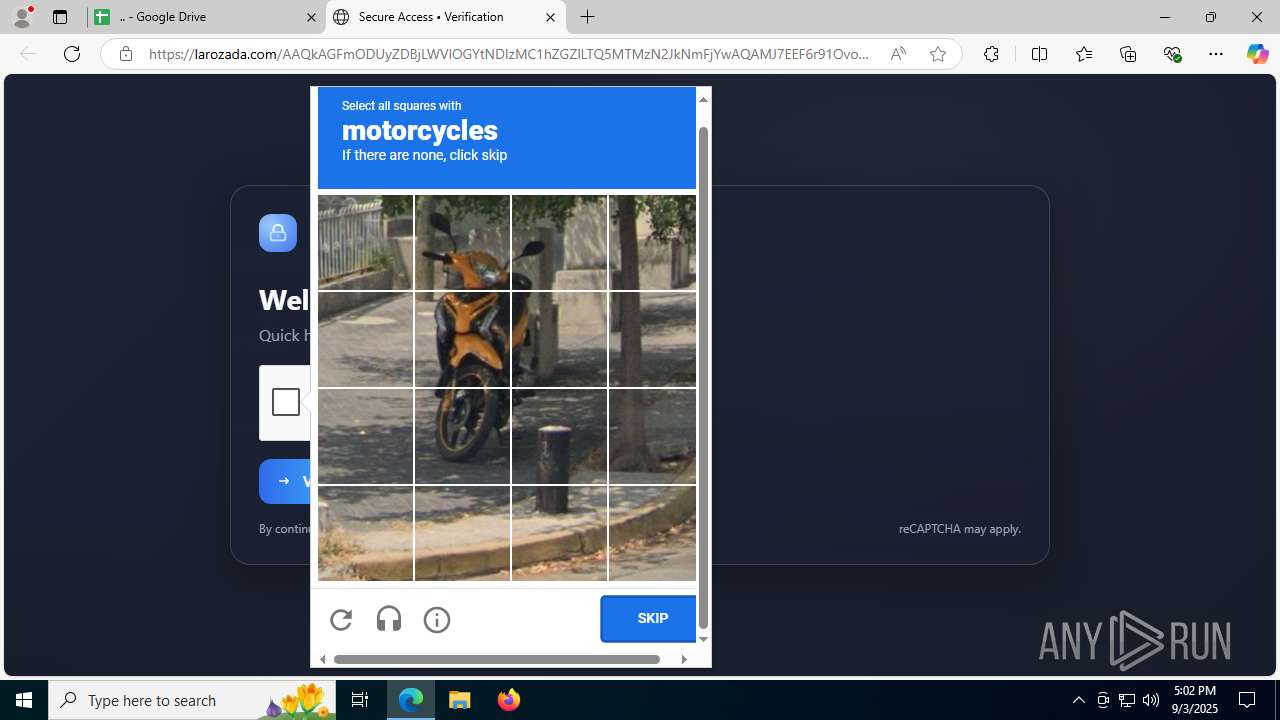The image size is (1280, 720).
Task: Close the Secure Access Verification tab
Action: pos(550,17)
